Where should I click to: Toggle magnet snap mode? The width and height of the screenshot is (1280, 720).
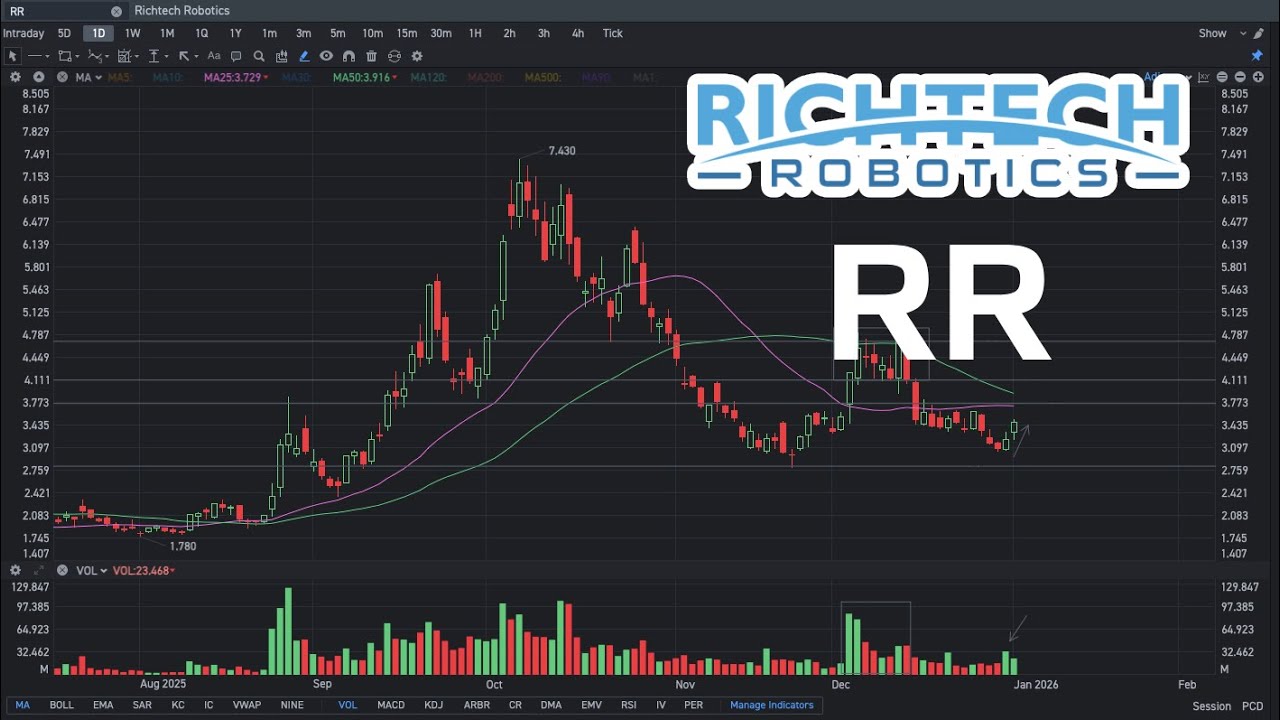coord(349,56)
